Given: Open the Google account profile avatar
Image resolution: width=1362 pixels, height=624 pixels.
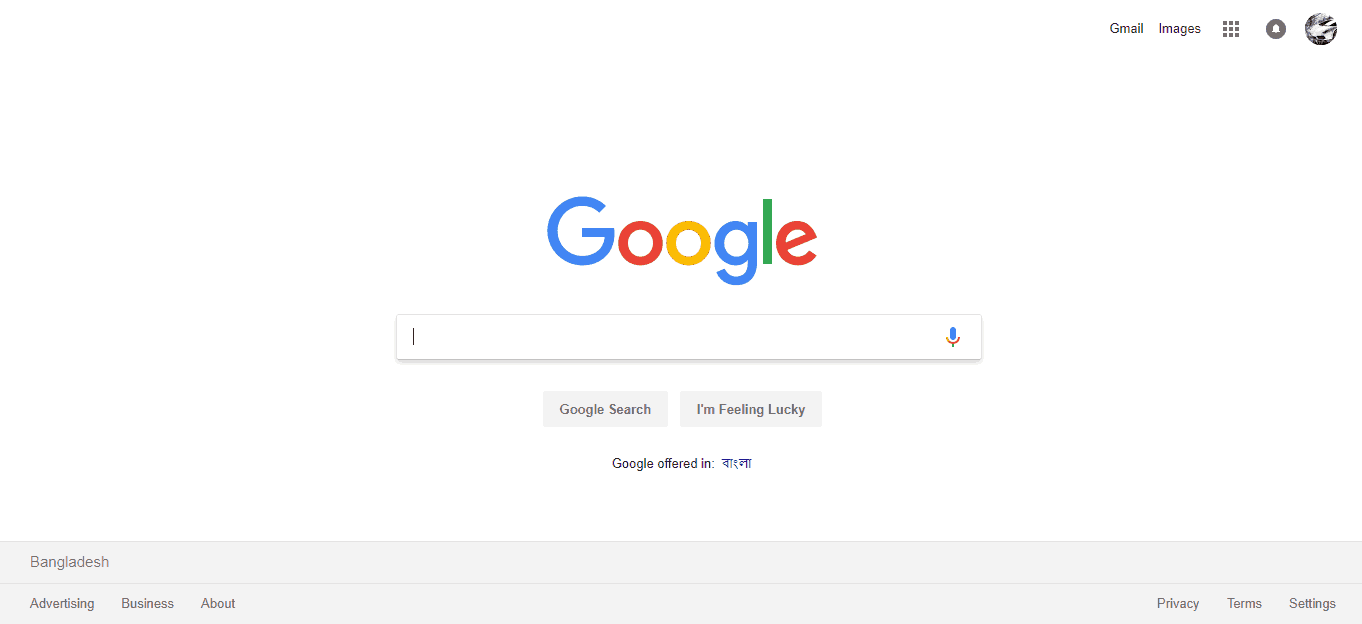Looking at the screenshot, I should [1321, 29].
